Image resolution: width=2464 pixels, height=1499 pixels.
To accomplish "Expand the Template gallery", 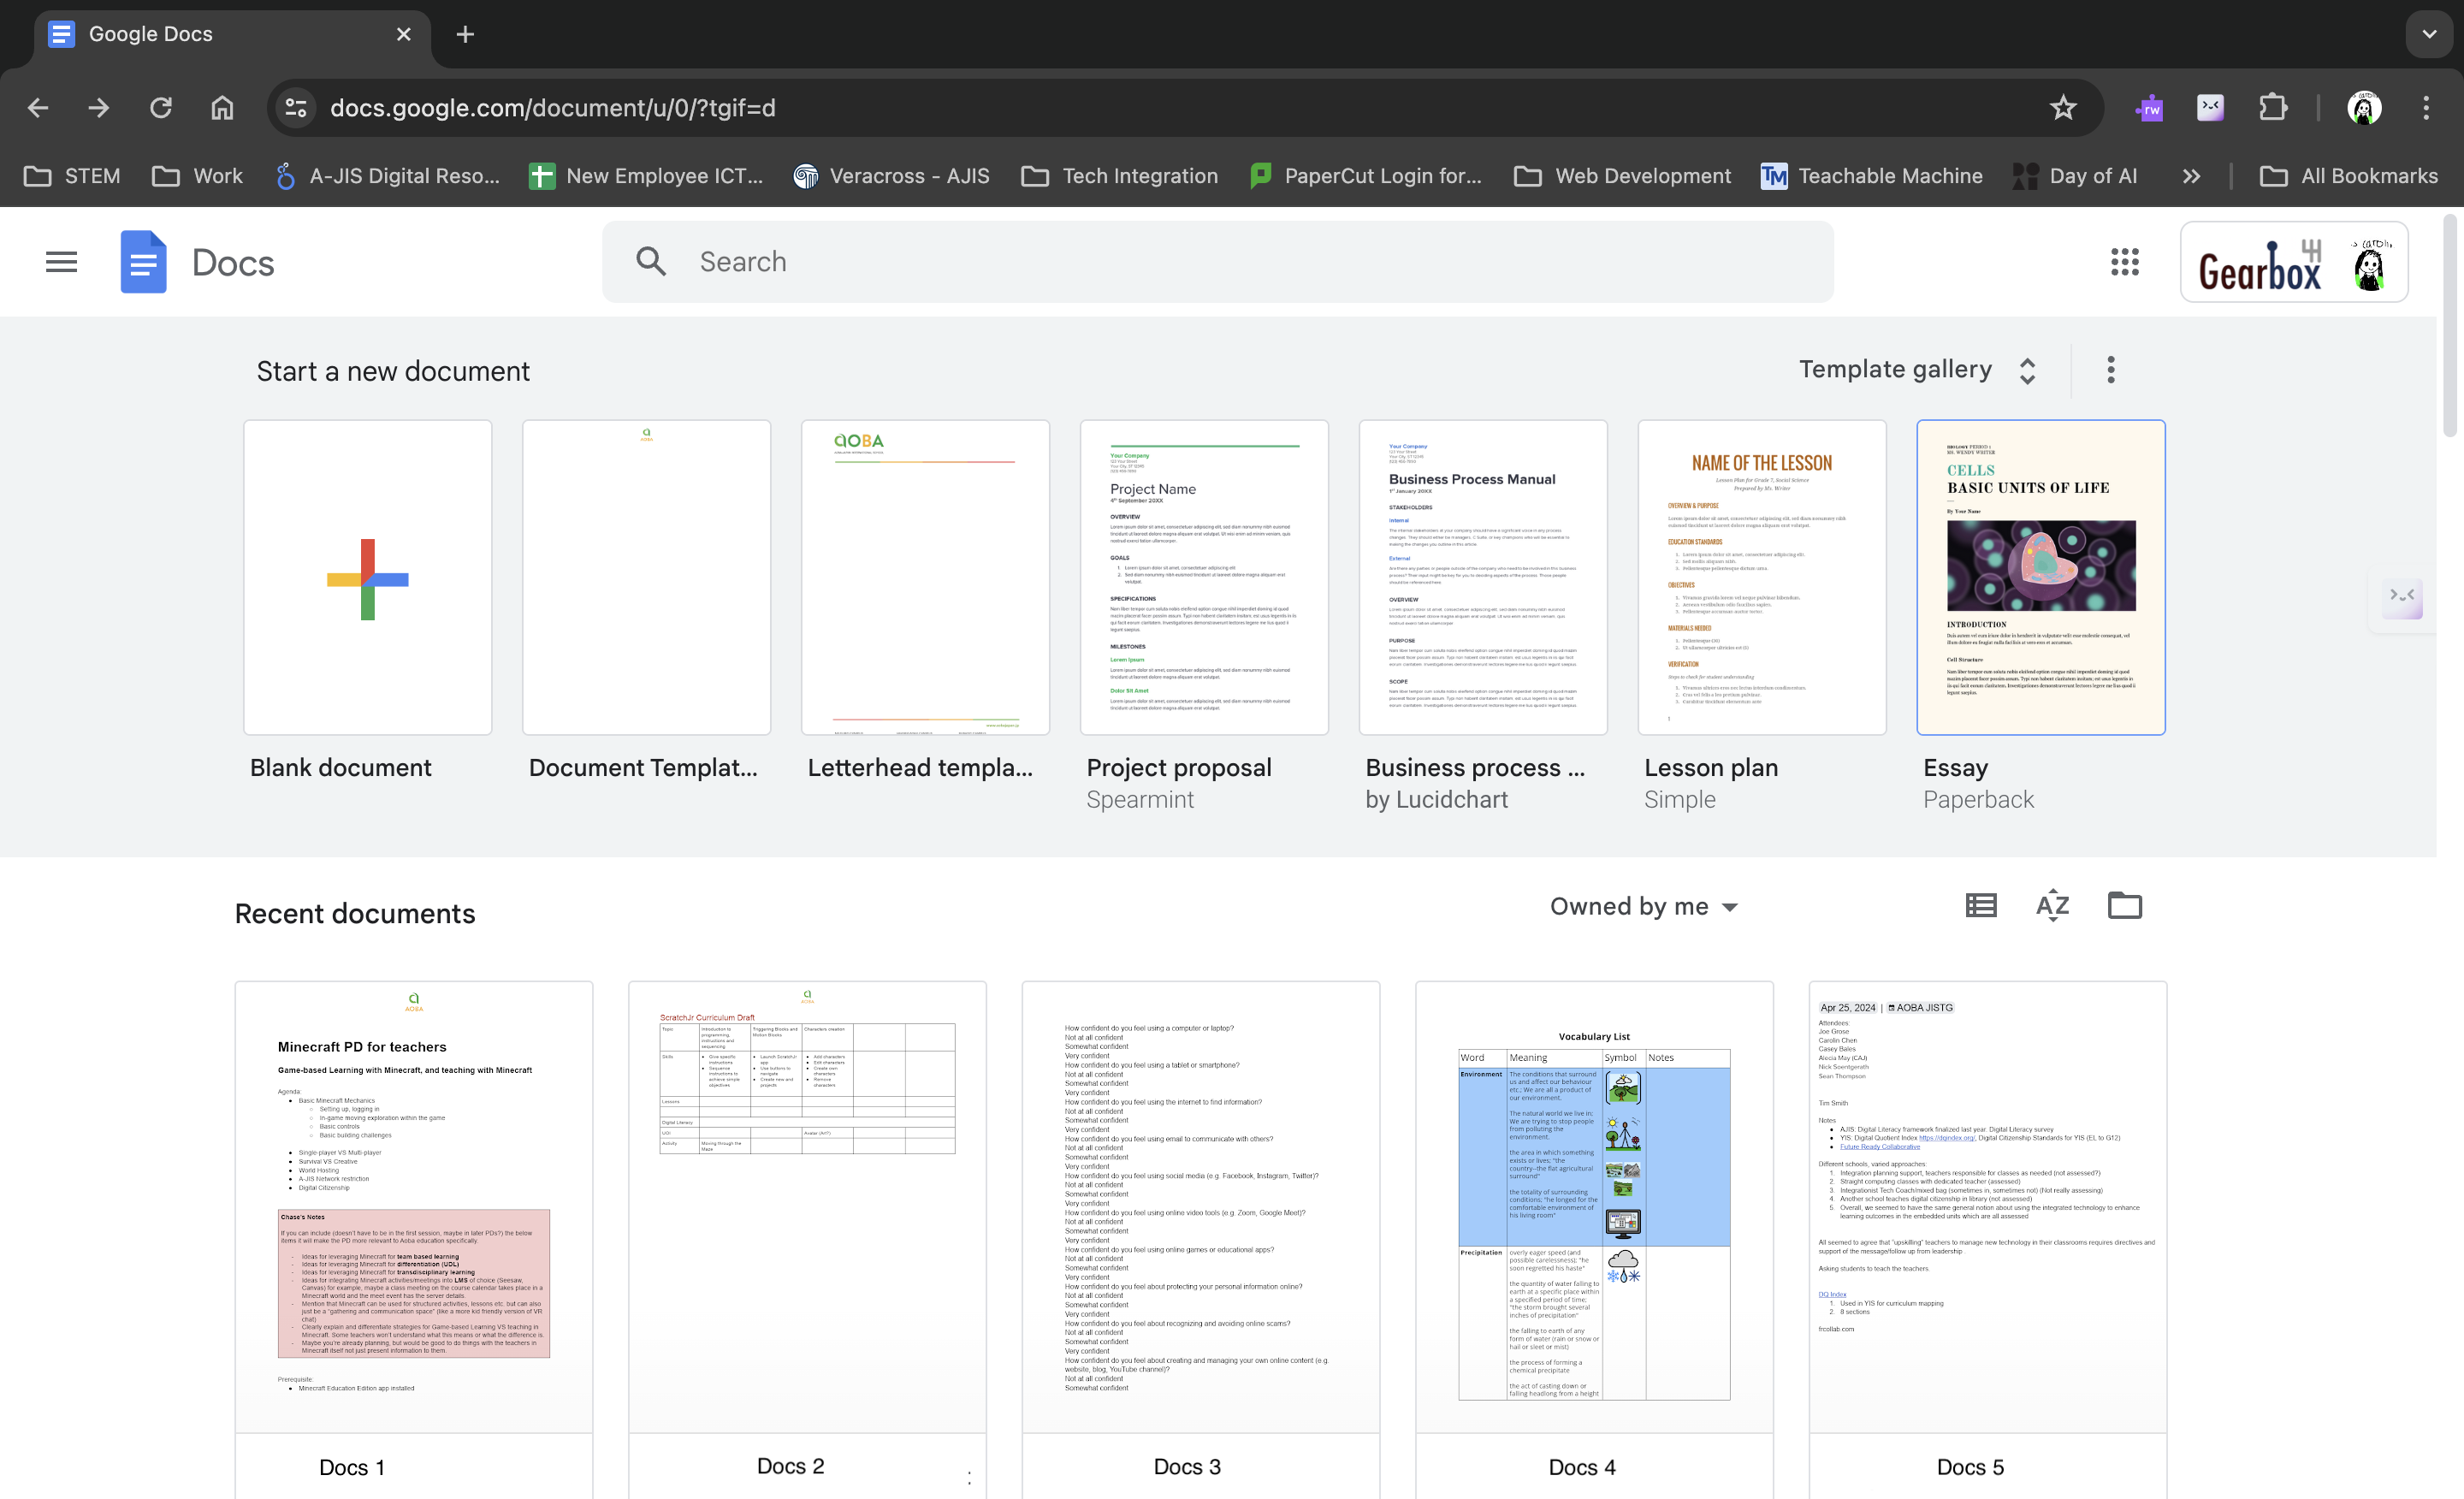I will click(x=1916, y=370).
